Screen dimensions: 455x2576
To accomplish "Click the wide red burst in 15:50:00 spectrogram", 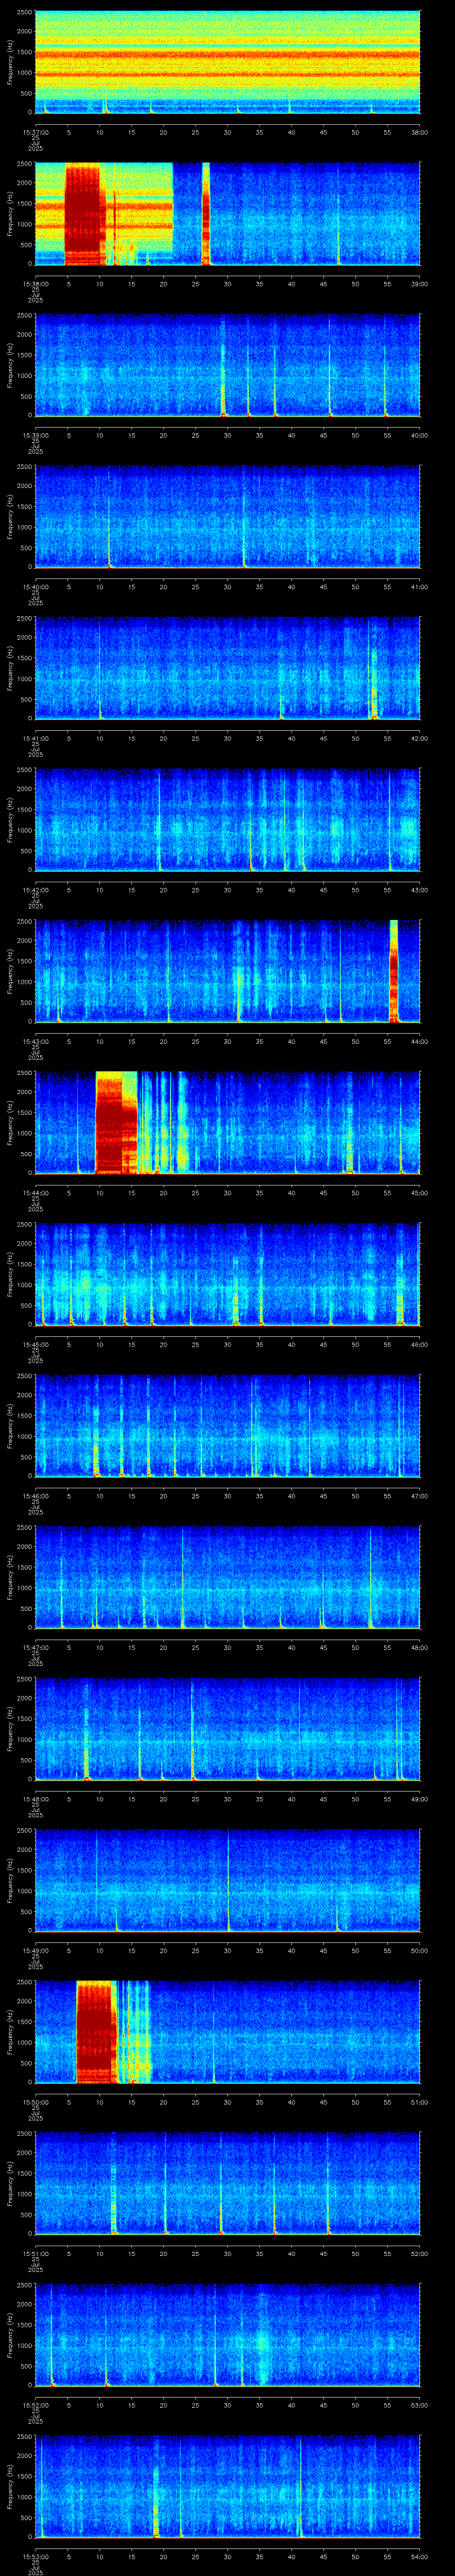I will (96, 2032).
